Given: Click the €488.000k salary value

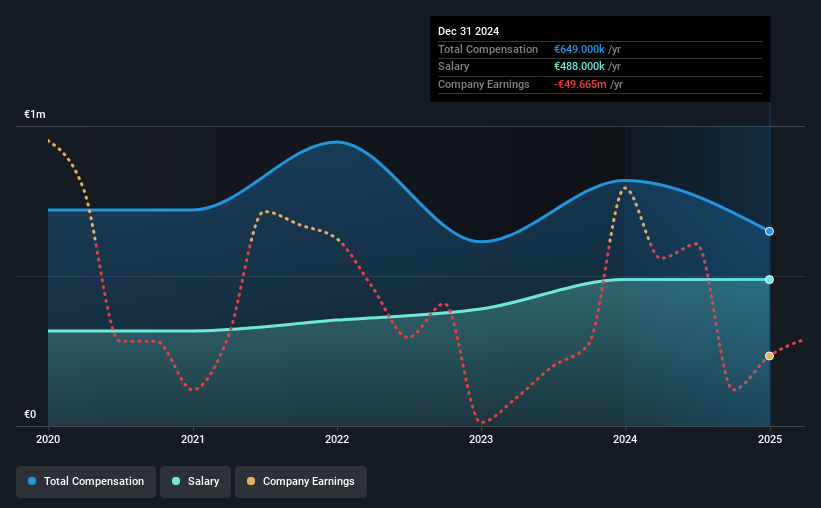Looking at the screenshot, I should point(579,67).
